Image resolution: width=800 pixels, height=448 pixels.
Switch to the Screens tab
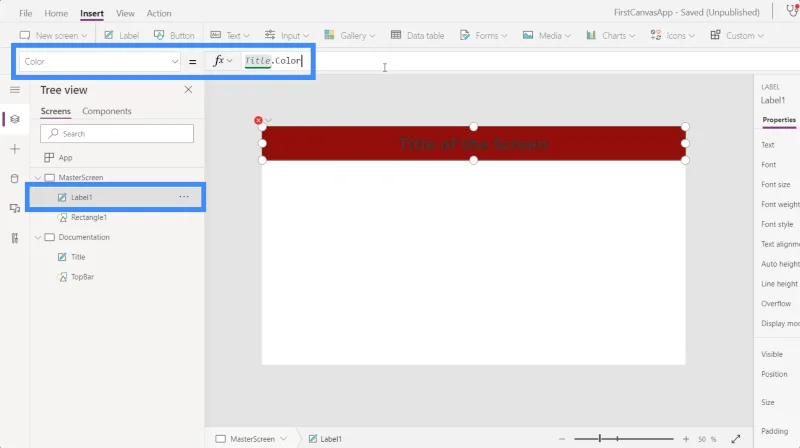56,111
